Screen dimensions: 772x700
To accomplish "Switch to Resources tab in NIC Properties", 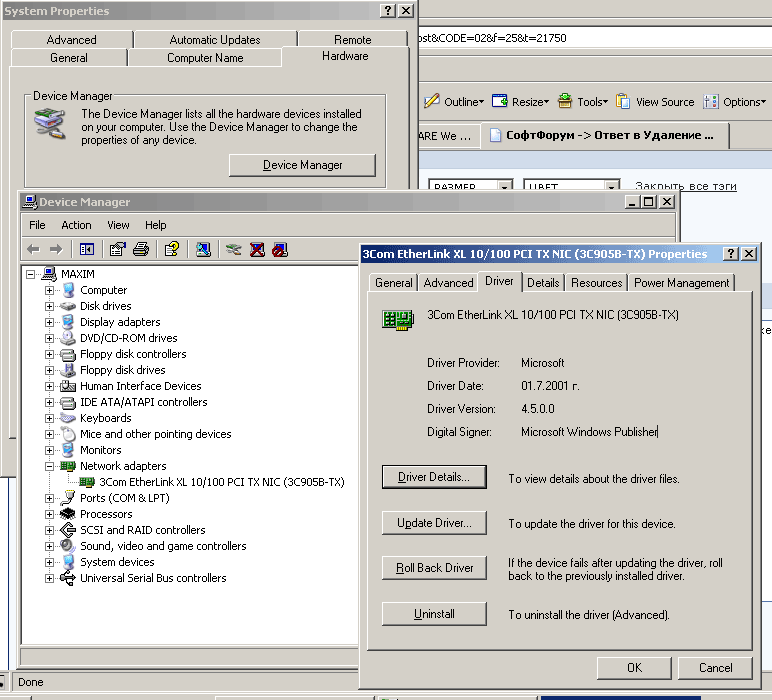I will tap(596, 283).
